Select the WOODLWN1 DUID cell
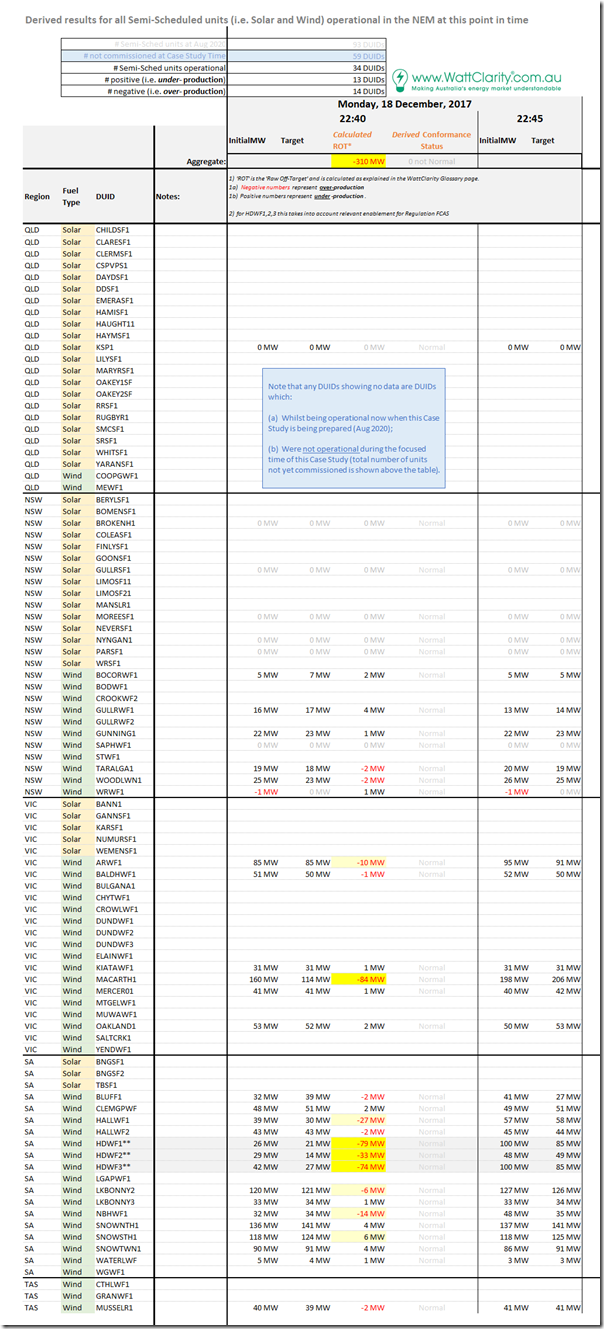Image resolution: width=604 pixels, height=1329 pixels. [118, 780]
